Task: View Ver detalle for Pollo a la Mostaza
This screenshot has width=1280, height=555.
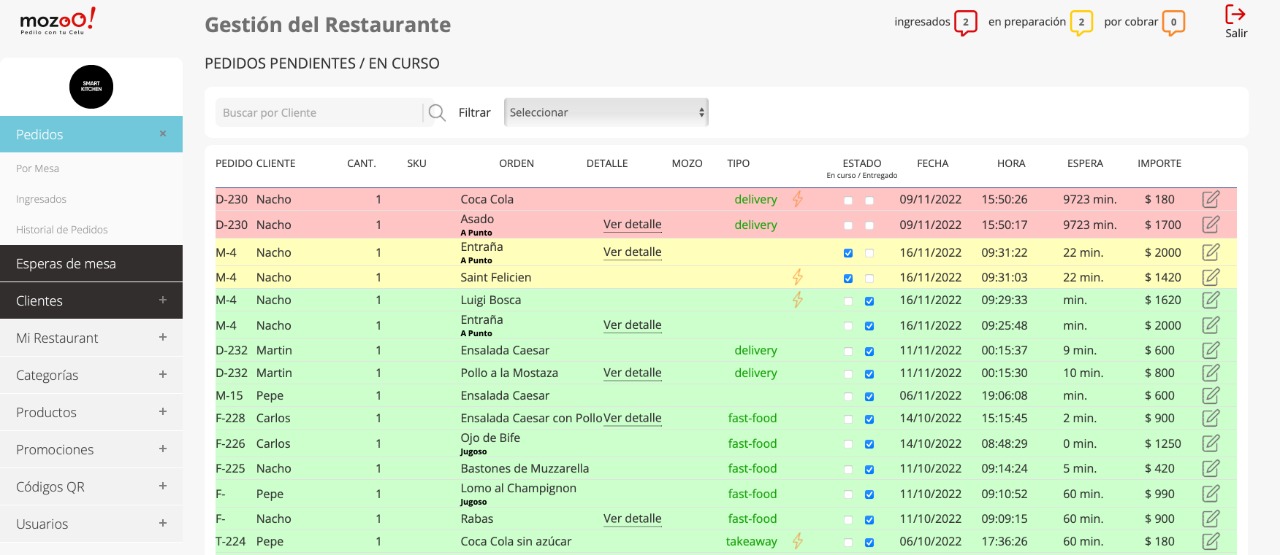Action: pos(632,373)
